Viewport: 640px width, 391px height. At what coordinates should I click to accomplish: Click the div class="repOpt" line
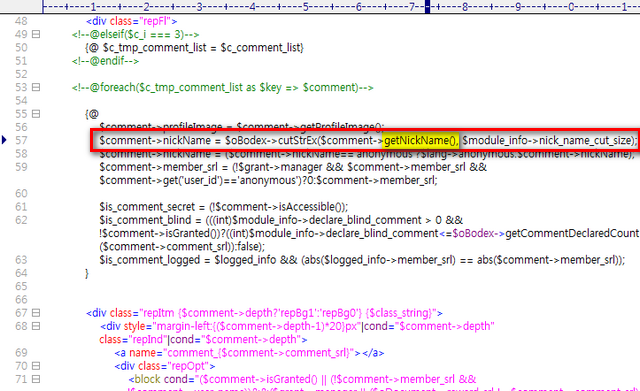click(x=165, y=366)
